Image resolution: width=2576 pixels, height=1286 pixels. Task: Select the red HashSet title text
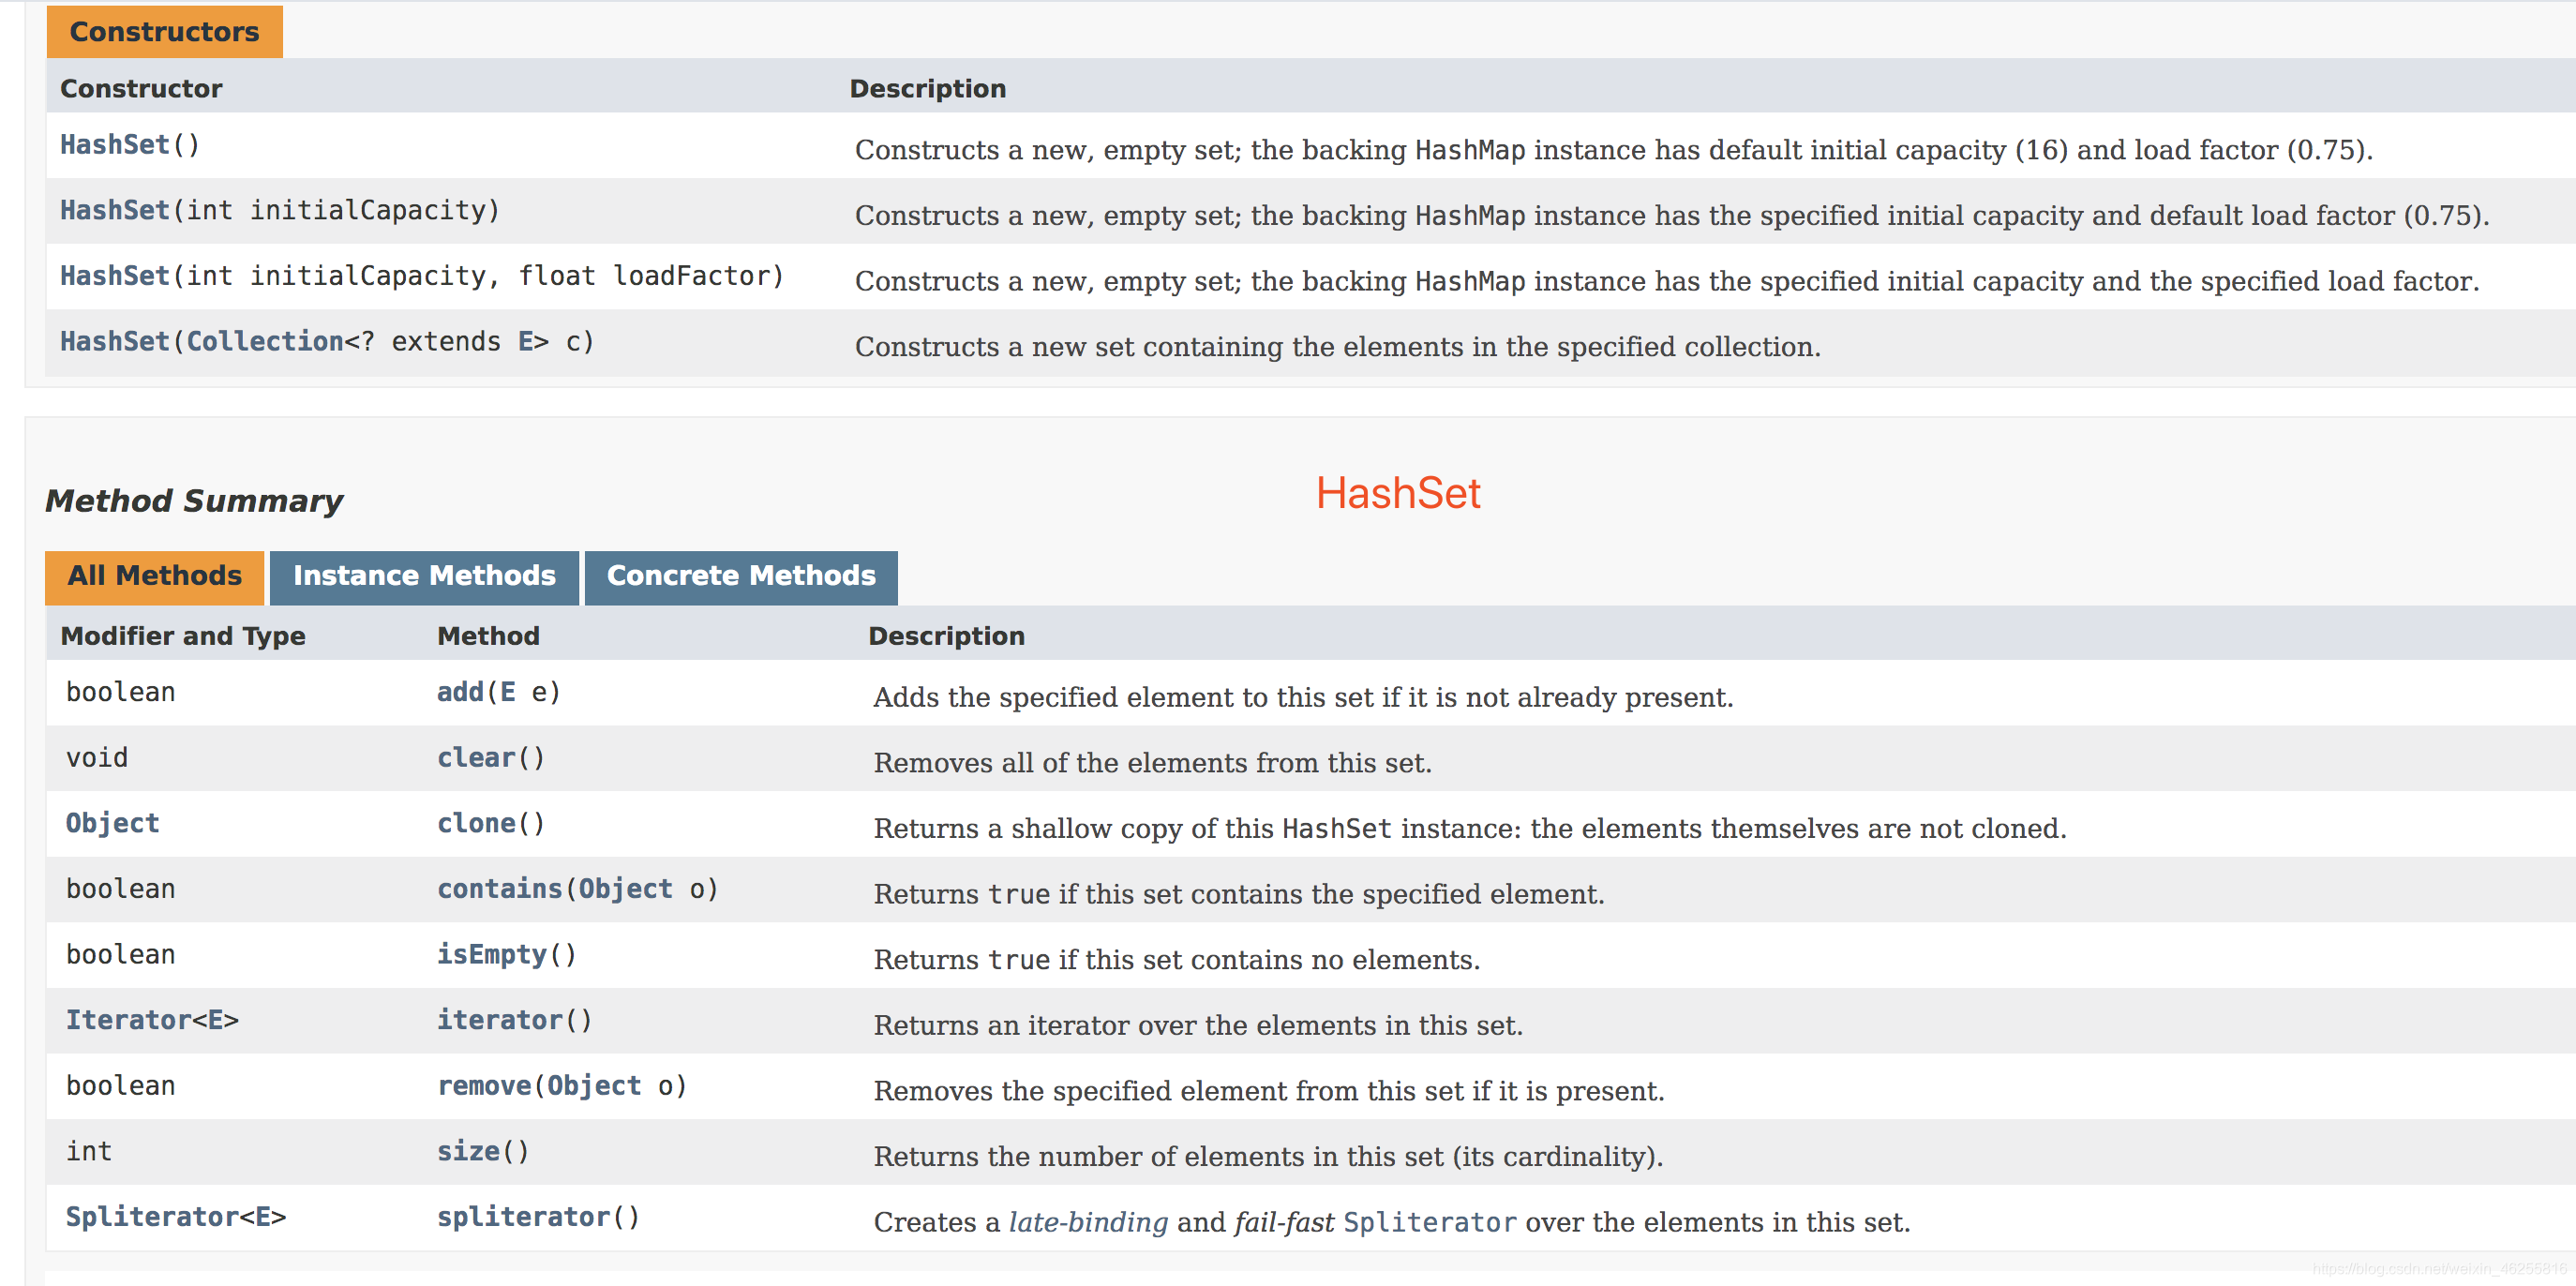tap(1398, 493)
